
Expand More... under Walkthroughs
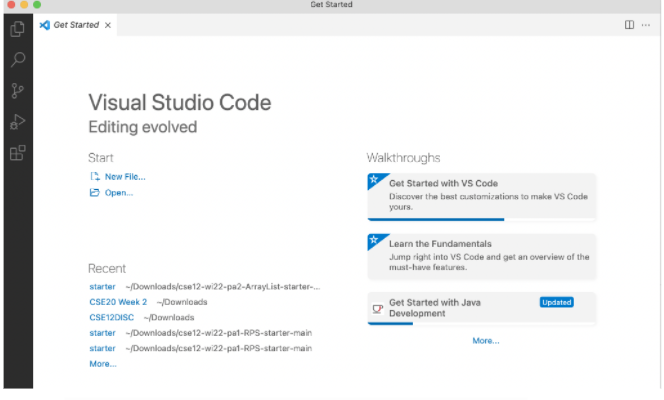485,341
